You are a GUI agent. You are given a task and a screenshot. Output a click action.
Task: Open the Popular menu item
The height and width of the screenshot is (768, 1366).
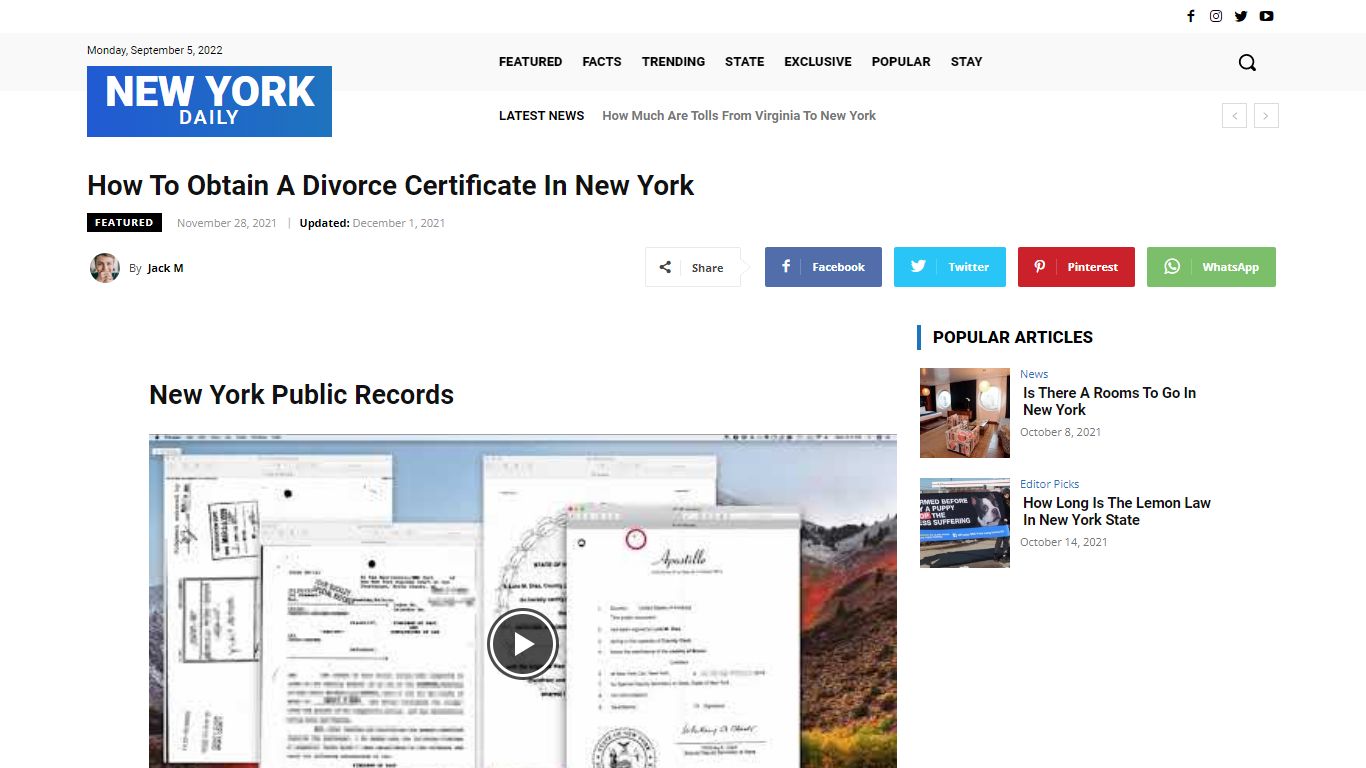click(901, 62)
